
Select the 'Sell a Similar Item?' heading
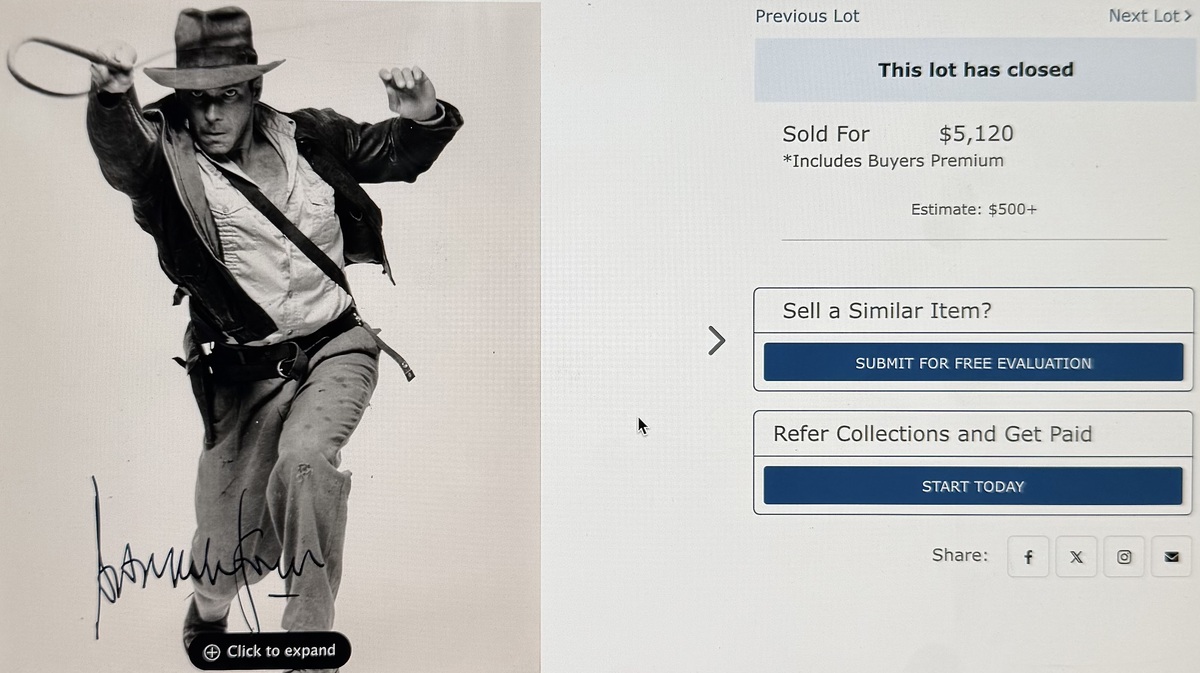click(x=887, y=311)
